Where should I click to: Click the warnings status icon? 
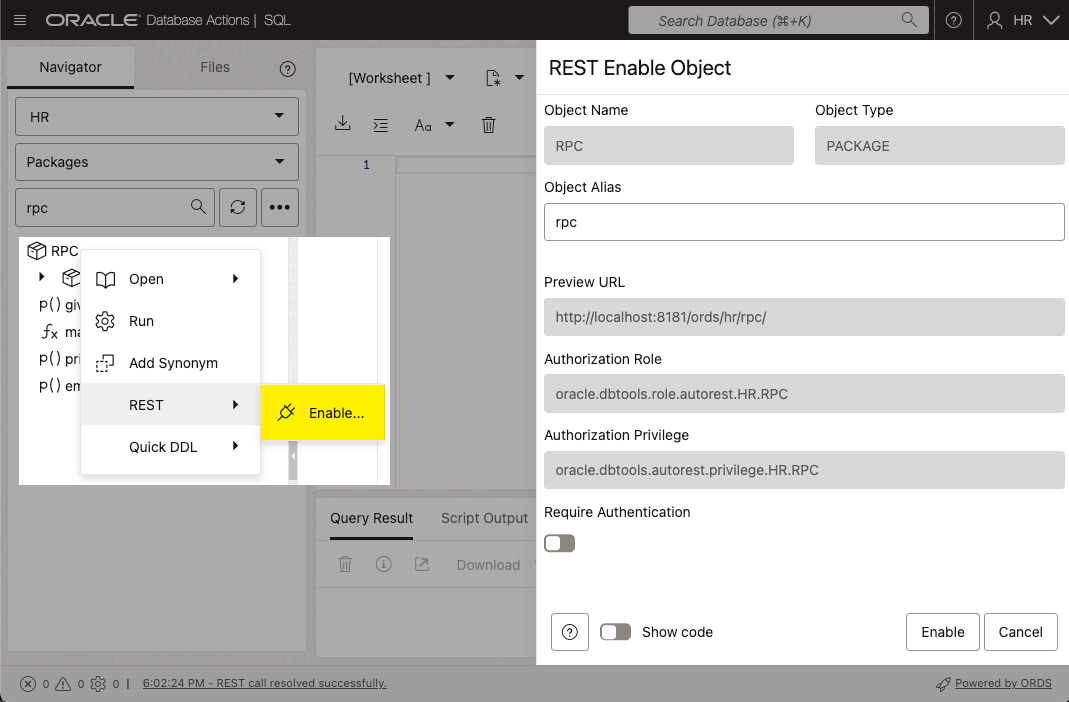63,684
